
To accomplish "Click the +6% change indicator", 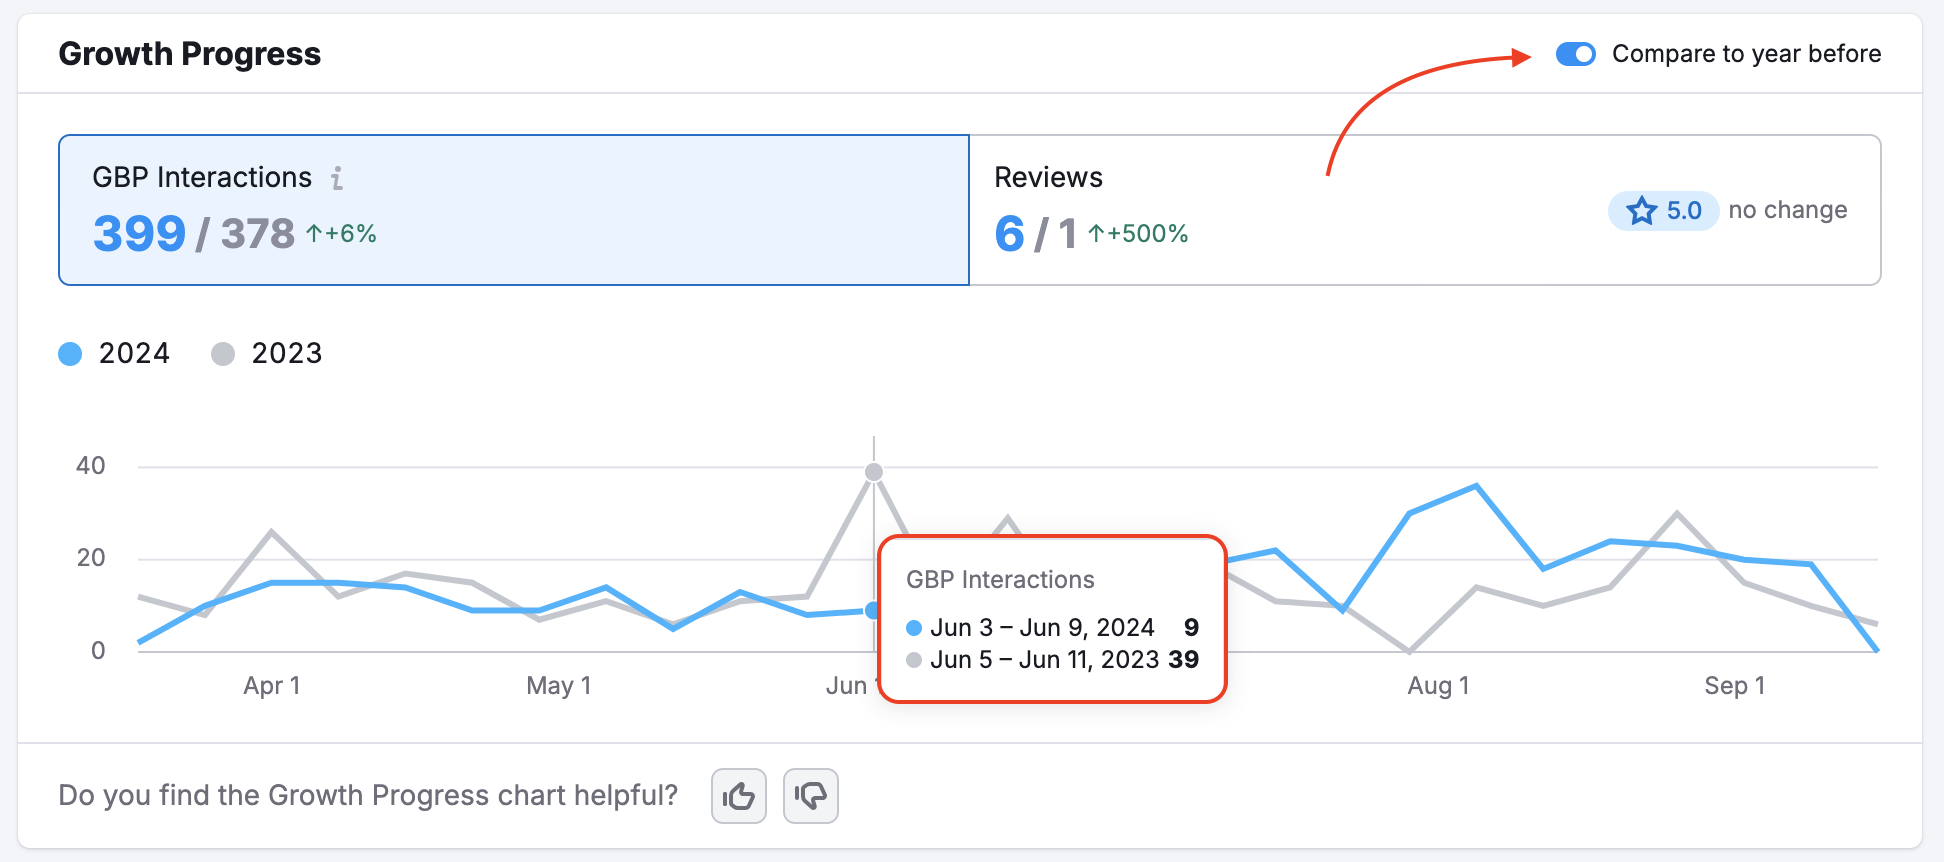I will pos(341,234).
